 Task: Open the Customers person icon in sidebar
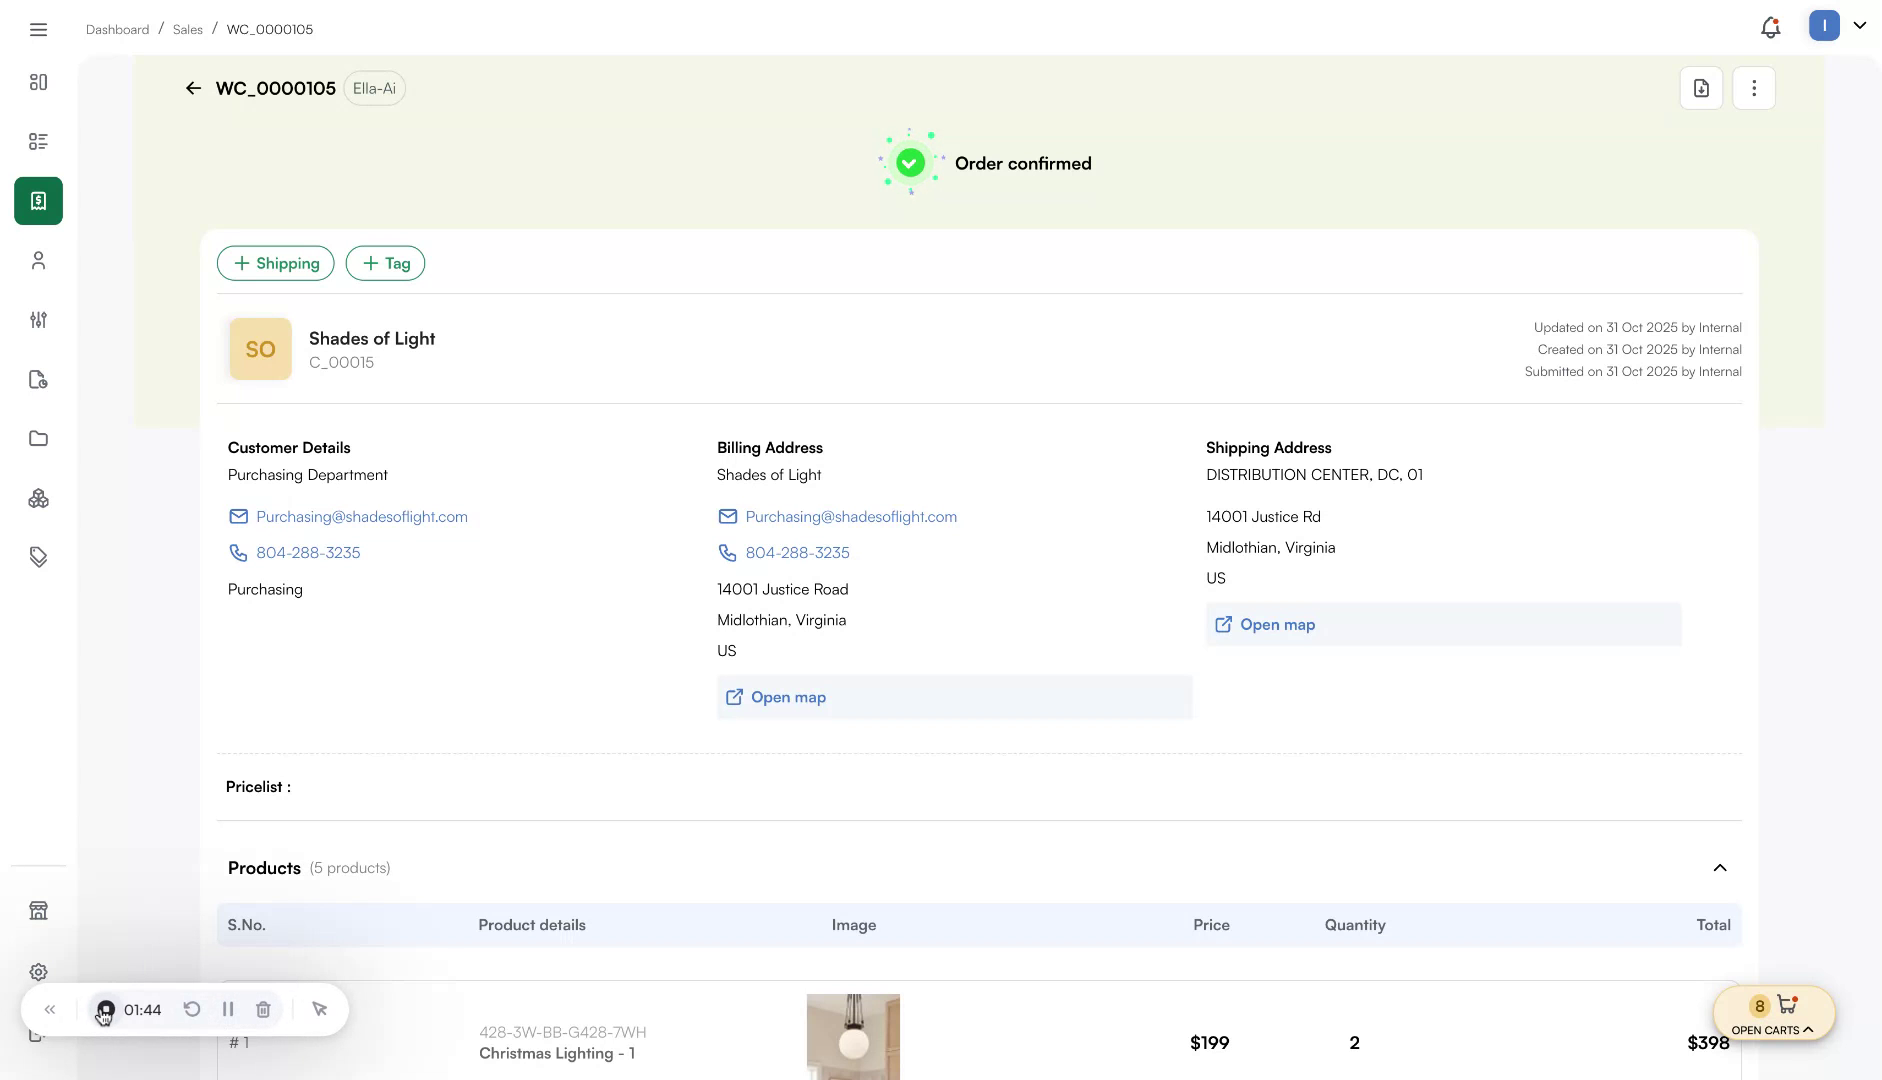[x=38, y=260]
